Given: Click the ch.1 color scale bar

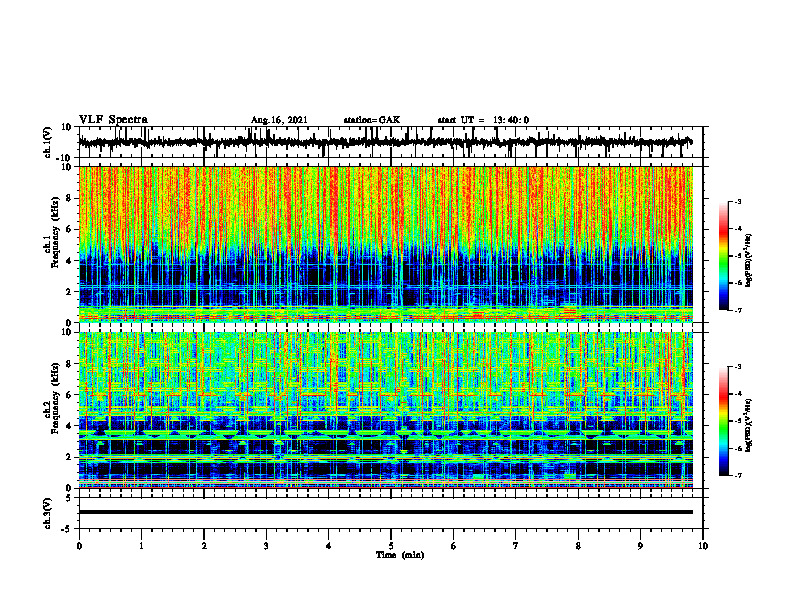Looking at the screenshot, I should (x=724, y=256).
